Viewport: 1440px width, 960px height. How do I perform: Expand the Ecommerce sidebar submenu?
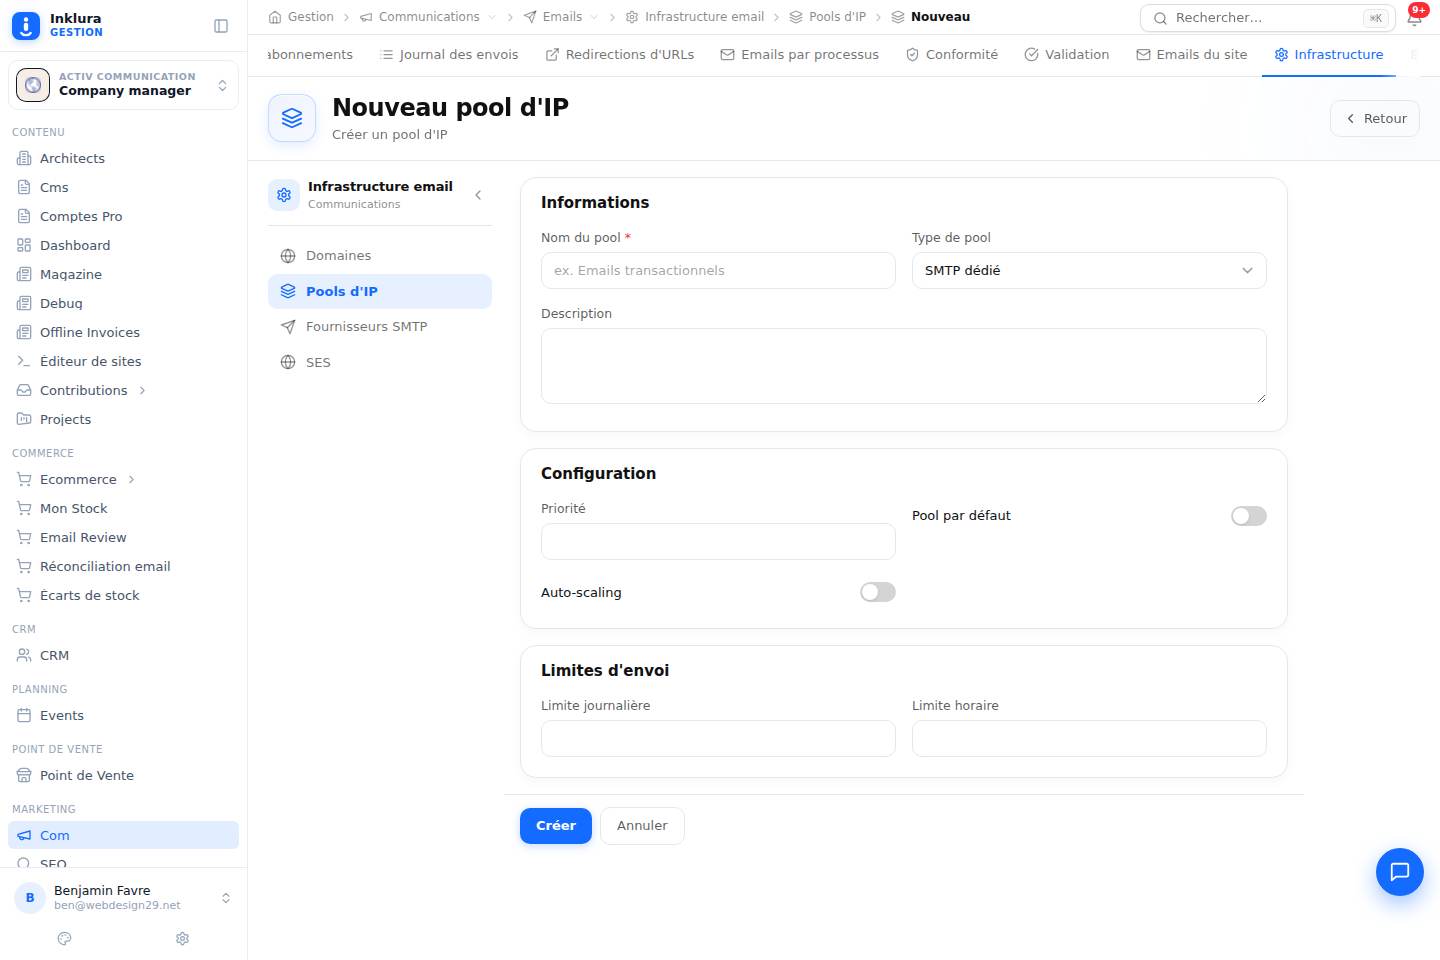click(131, 479)
